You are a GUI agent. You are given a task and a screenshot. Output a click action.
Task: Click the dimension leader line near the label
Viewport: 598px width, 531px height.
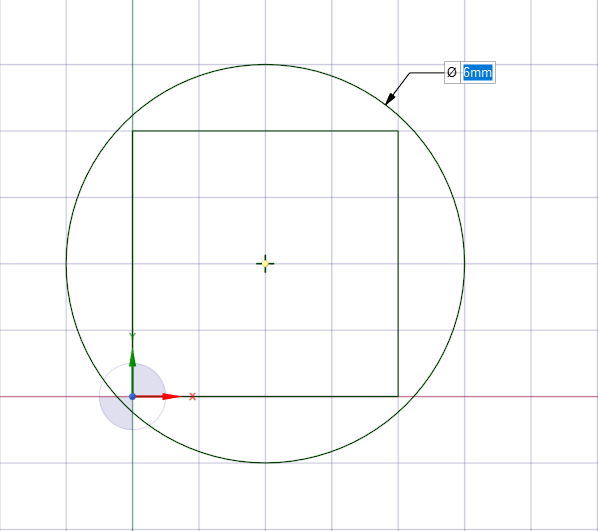(427, 72)
